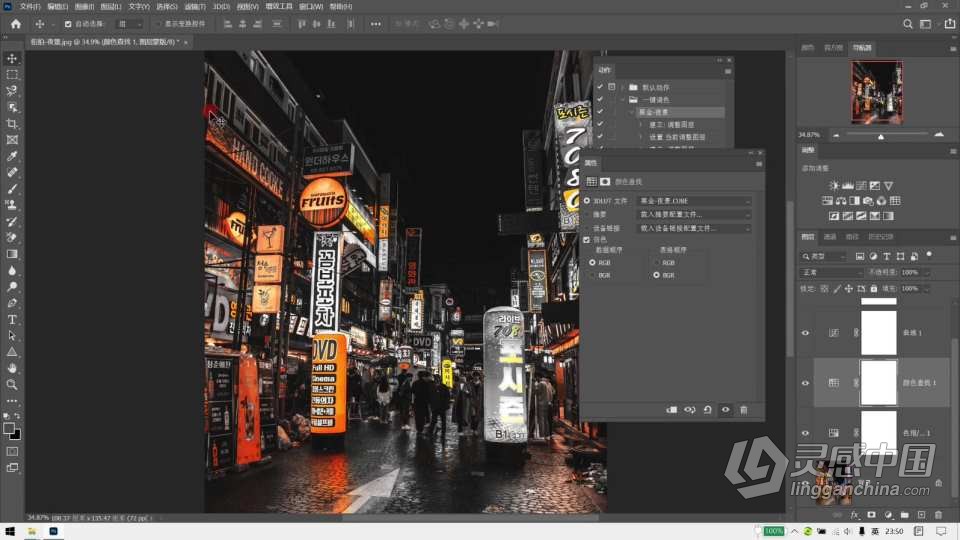
Task: Reset the adjustment to defaults in Properties
Action: (x=708, y=410)
